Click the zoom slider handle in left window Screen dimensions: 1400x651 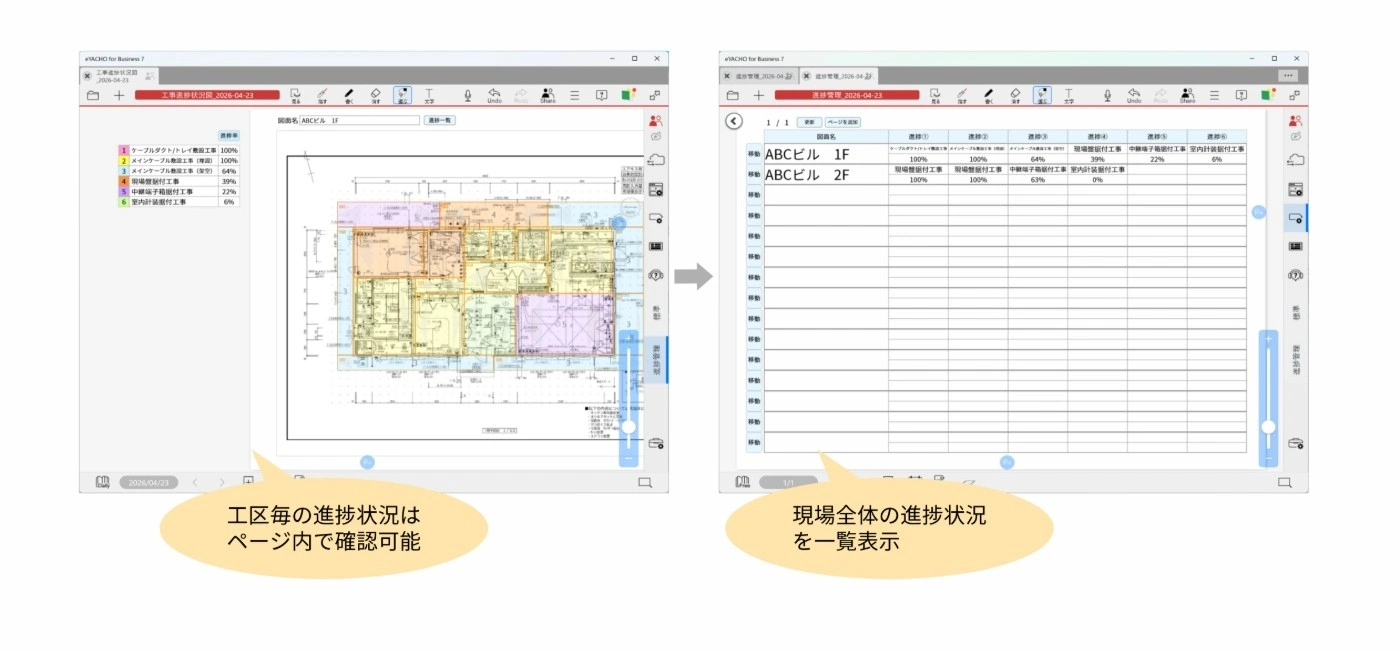[629, 426]
